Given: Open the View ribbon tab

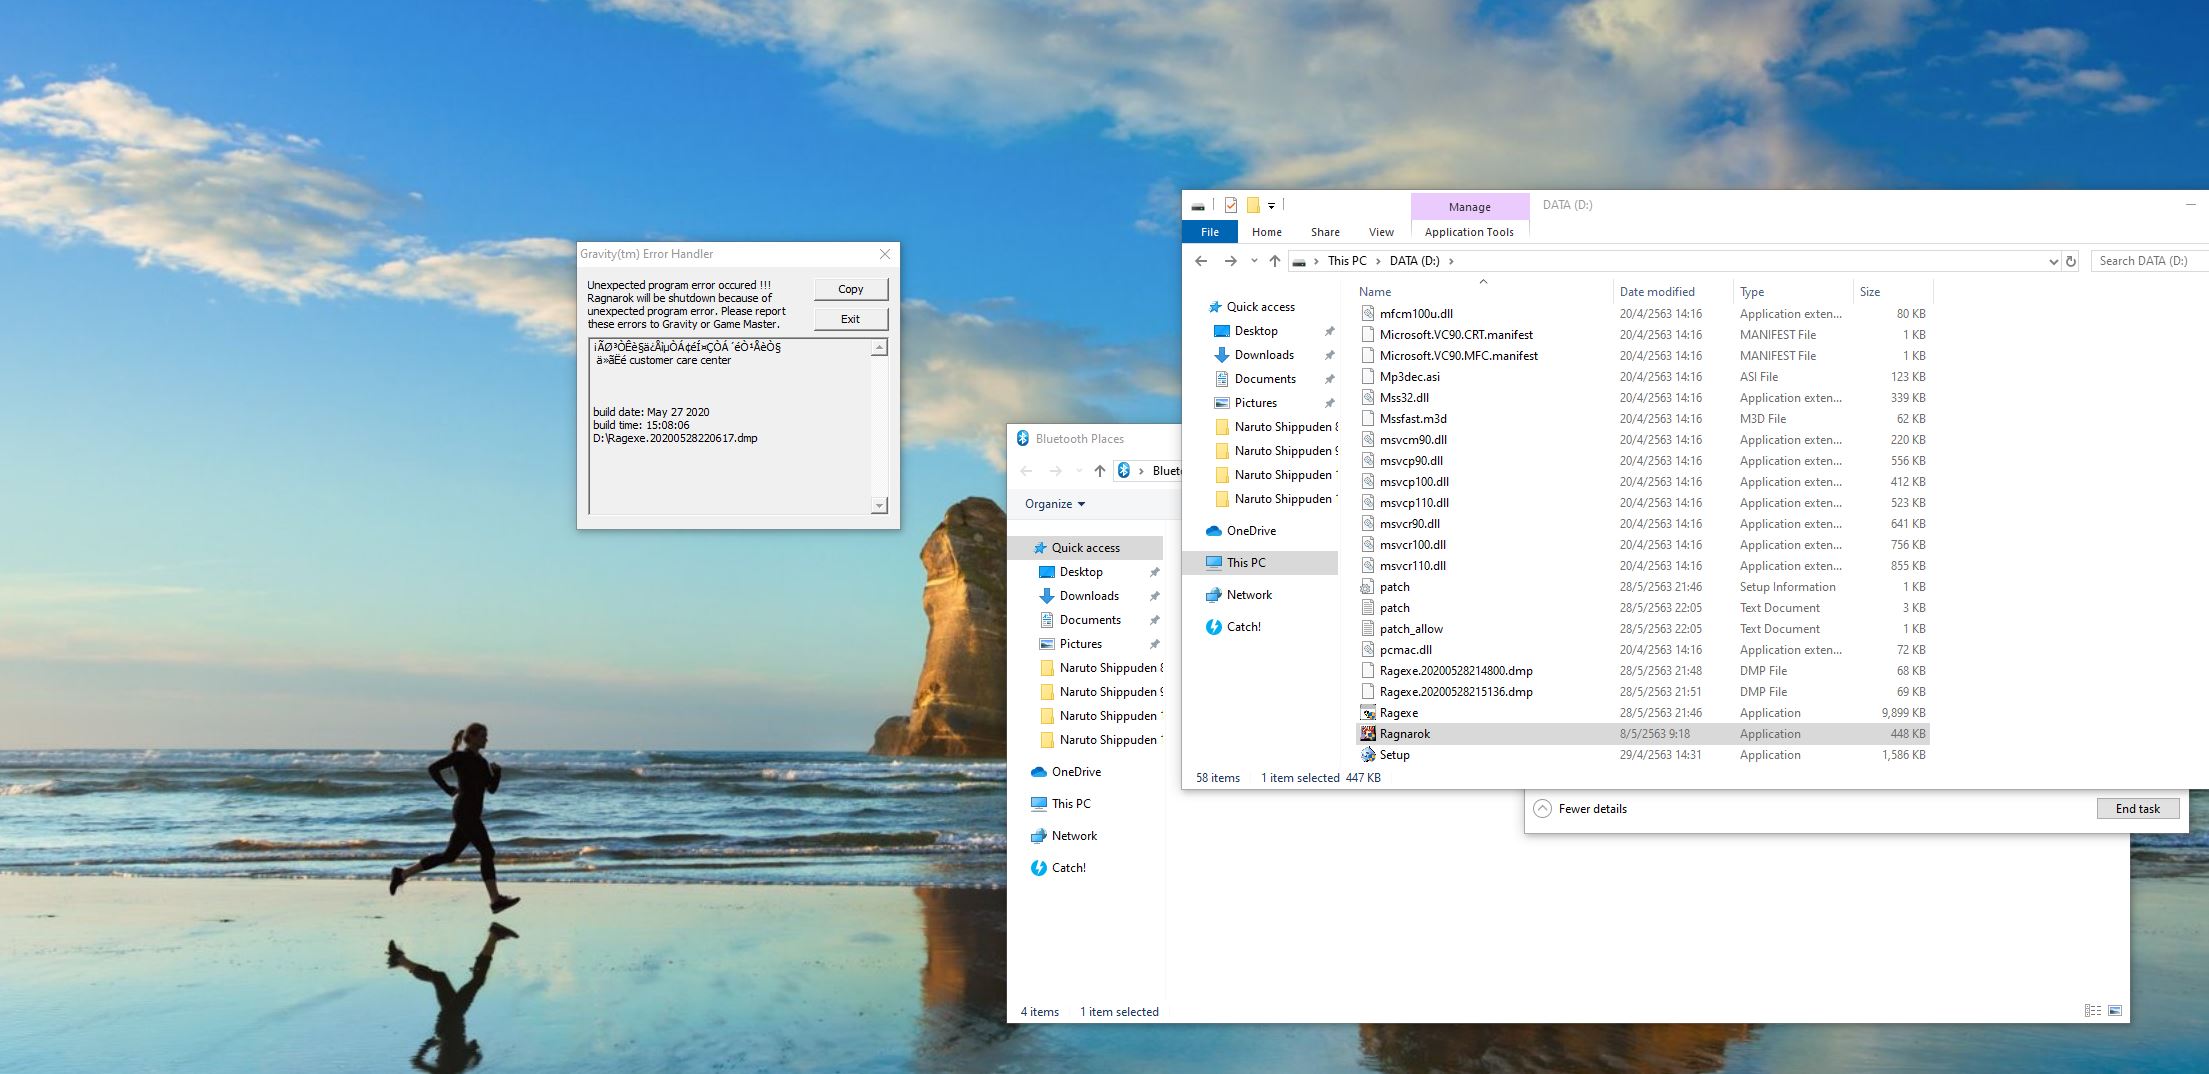Looking at the screenshot, I should pyautogui.click(x=1381, y=232).
